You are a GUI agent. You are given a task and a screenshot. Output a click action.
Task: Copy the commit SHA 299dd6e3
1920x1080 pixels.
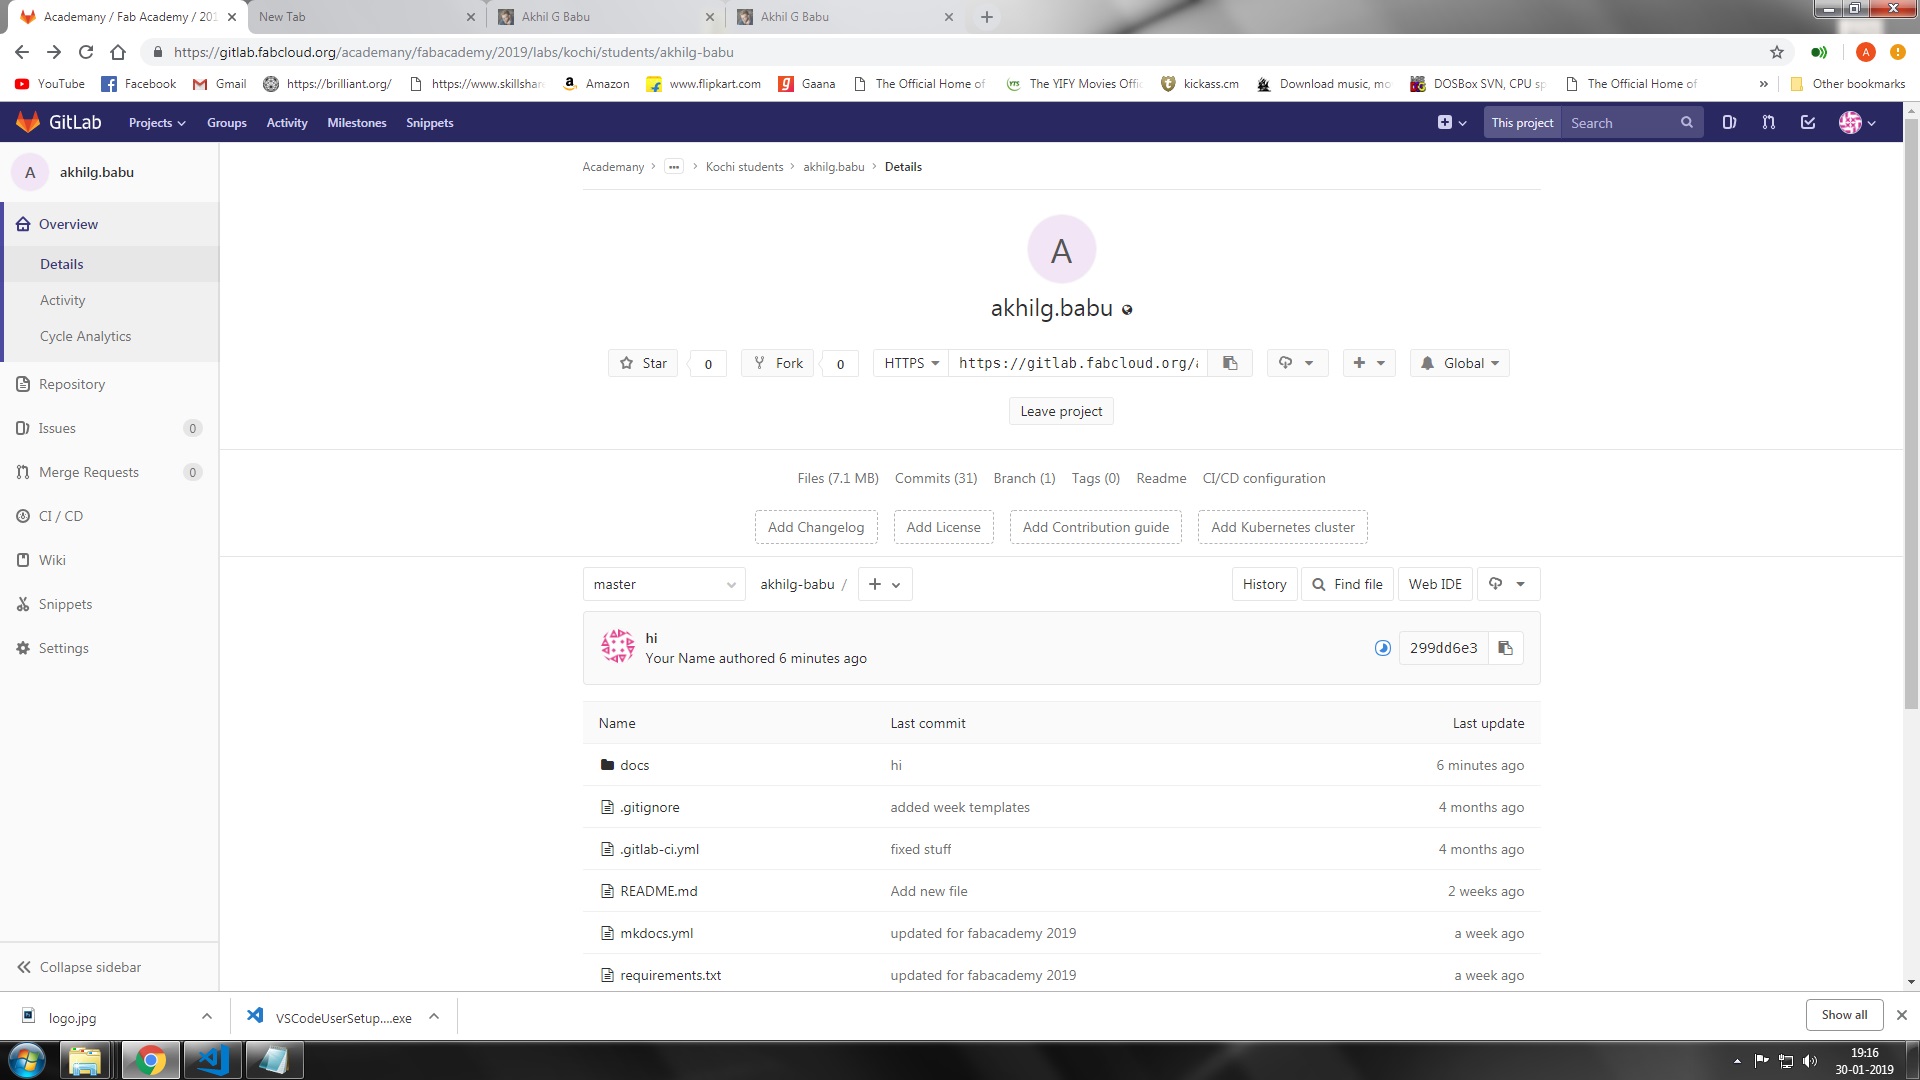[1505, 648]
